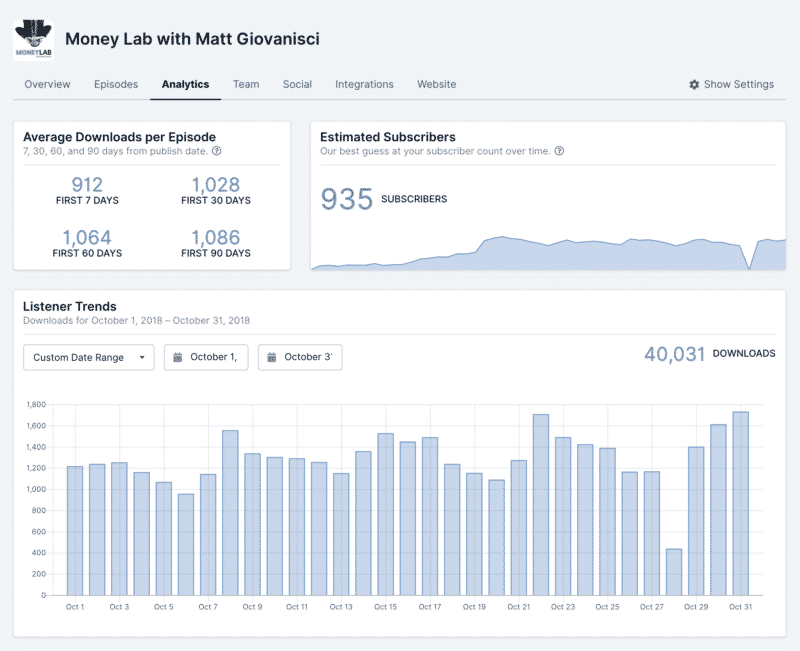Click the Oct 6 download bar
800x651 pixels.
[x=186, y=544]
